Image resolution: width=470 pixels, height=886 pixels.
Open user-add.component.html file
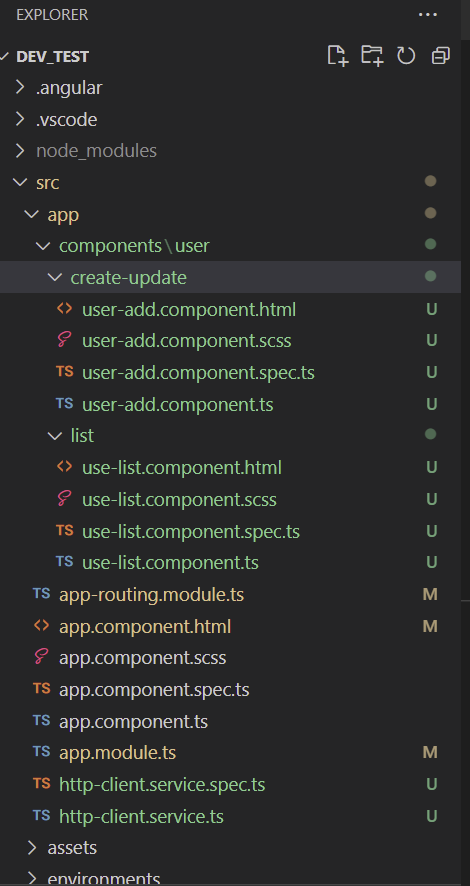(x=230, y=309)
